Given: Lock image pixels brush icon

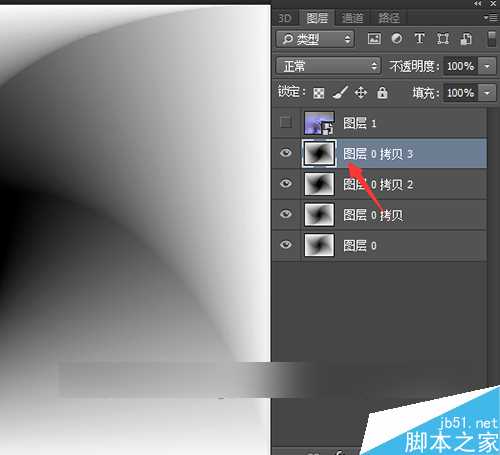Looking at the screenshot, I should click(x=340, y=93).
